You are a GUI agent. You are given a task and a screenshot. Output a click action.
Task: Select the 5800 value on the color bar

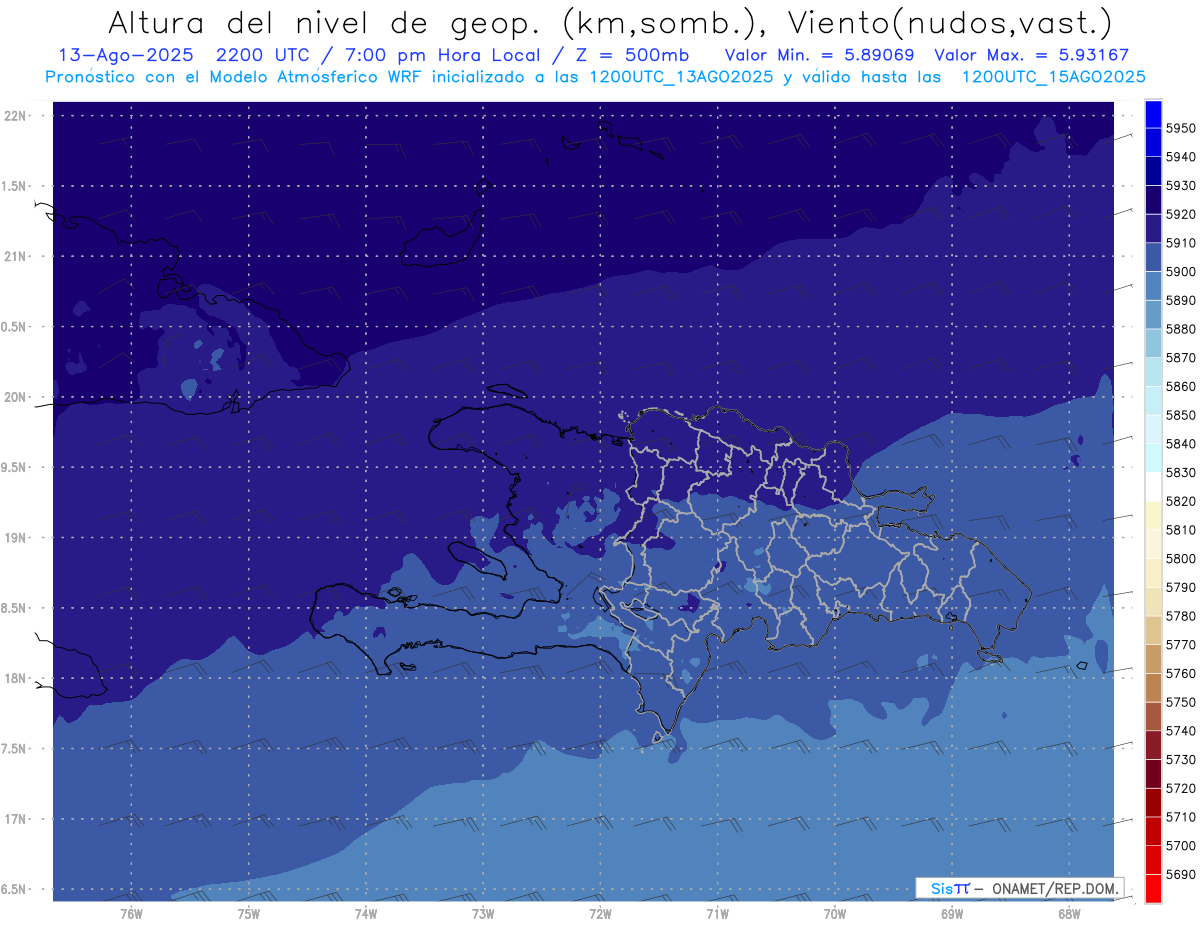(x=1181, y=558)
